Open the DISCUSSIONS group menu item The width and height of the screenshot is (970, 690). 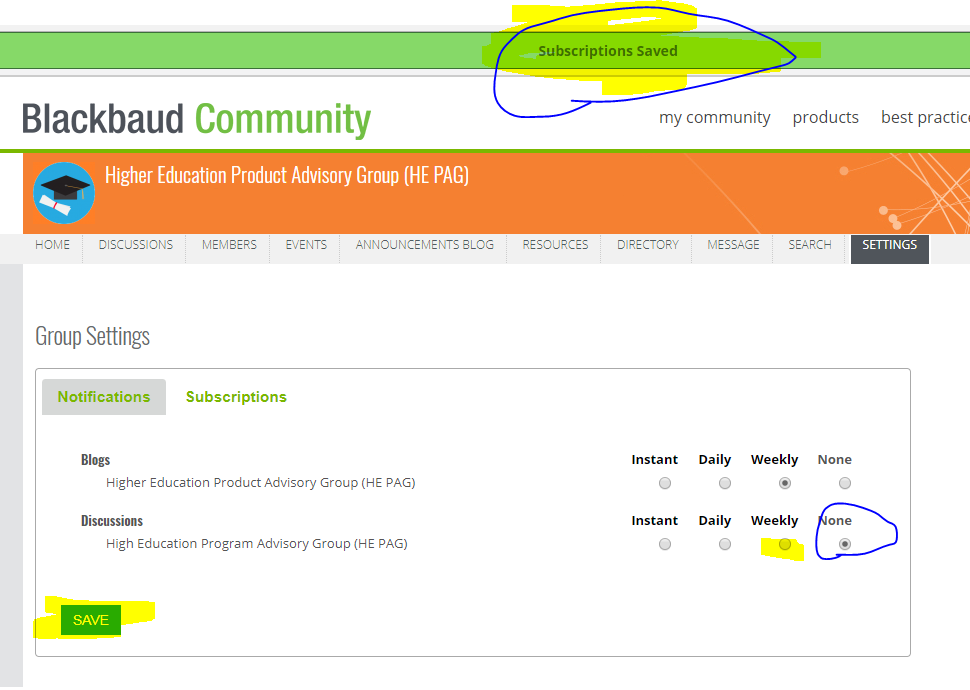(135, 245)
